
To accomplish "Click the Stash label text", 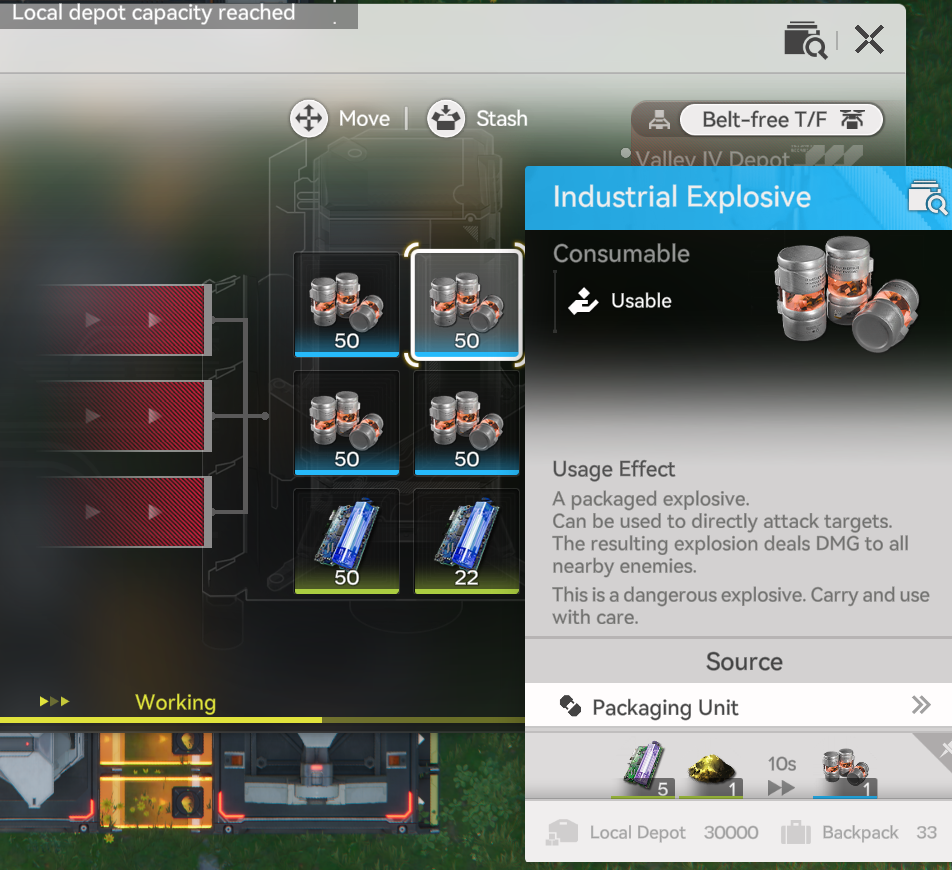I will coord(502,118).
